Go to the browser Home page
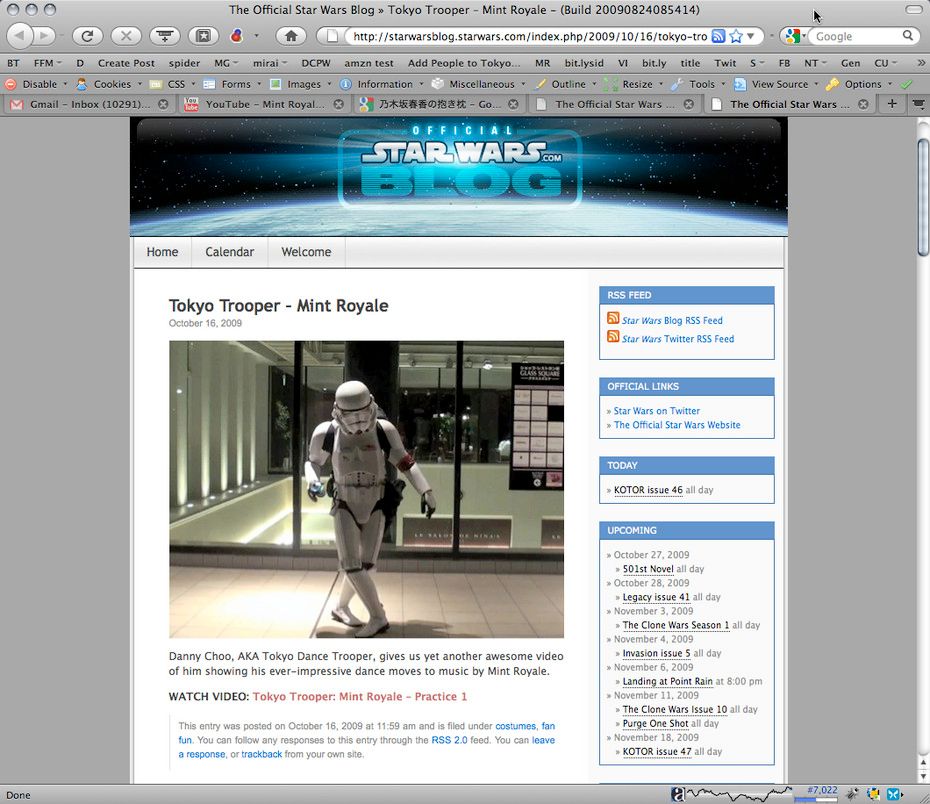The height and width of the screenshot is (804, 930). coord(290,36)
